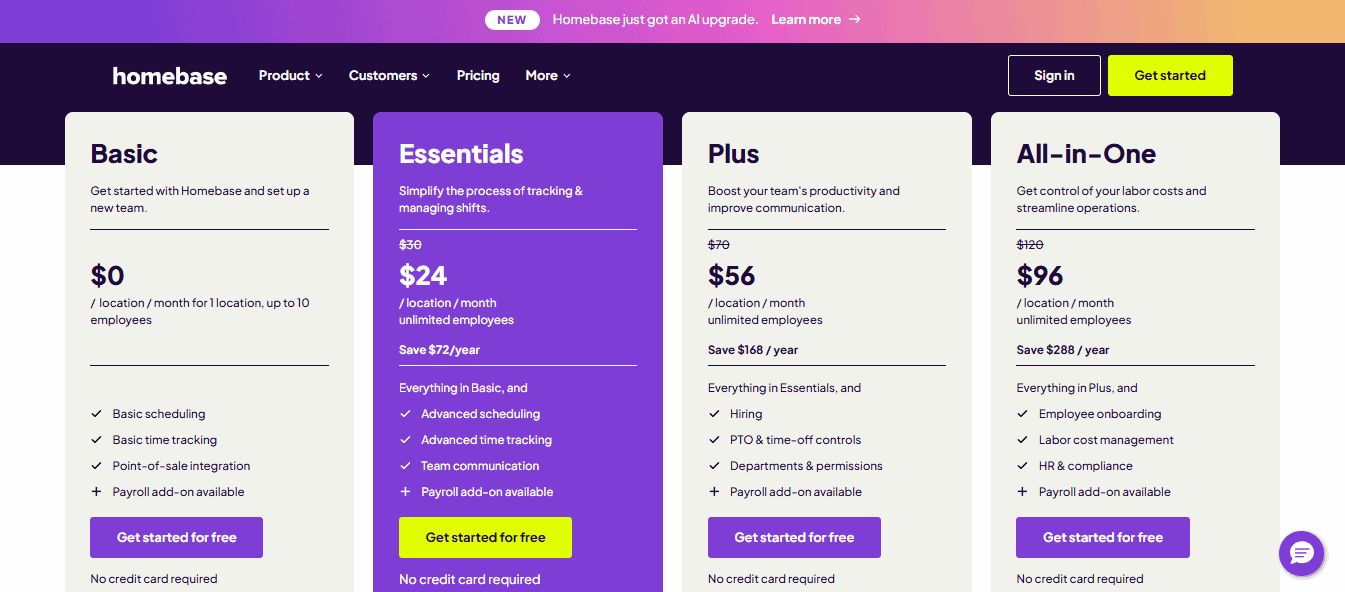Select the Basic plan Get started button
The width and height of the screenshot is (1345, 592).
[x=176, y=537]
